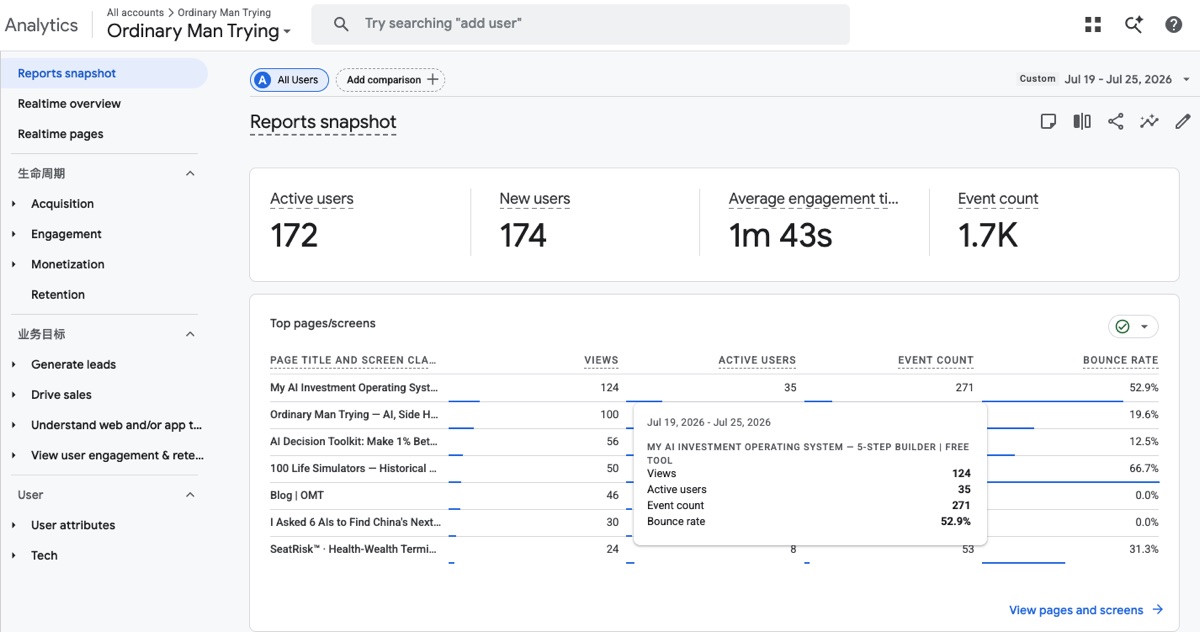
Task: Click the New users metric label
Action: point(535,199)
